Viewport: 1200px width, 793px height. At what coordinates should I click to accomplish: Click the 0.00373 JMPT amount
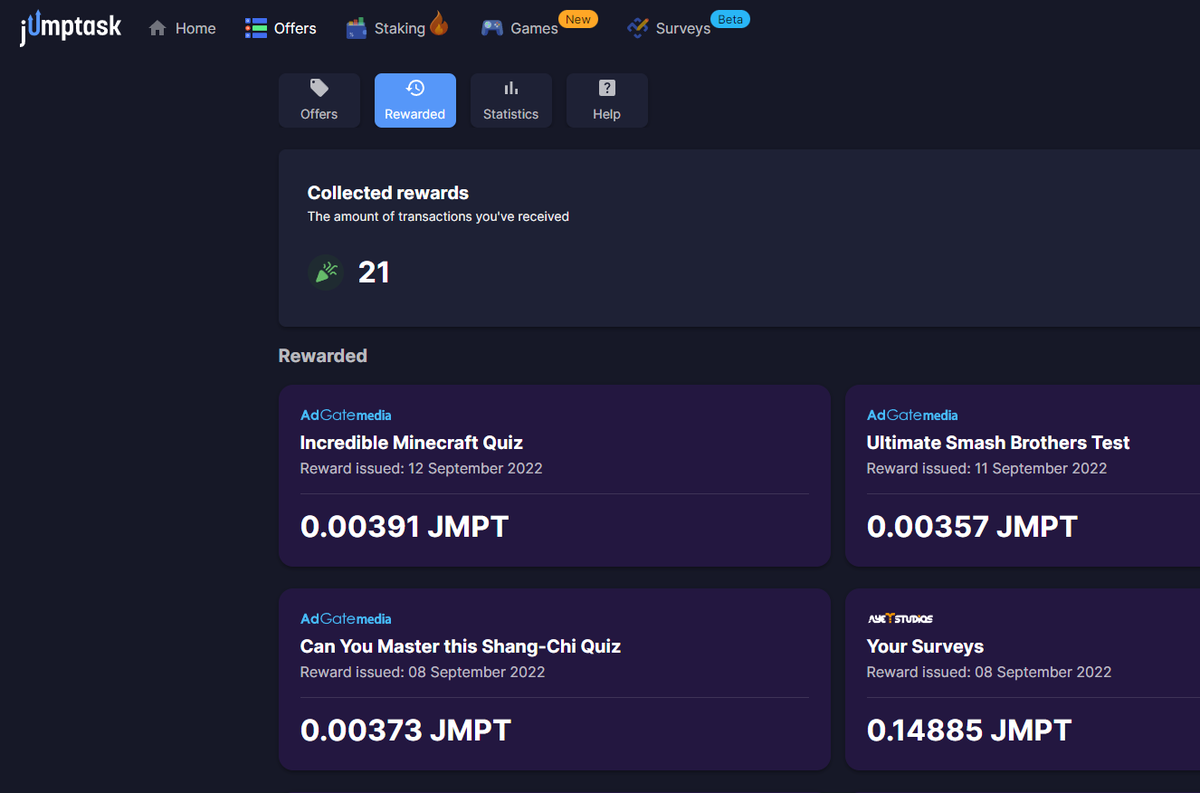pyautogui.click(x=406, y=730)
